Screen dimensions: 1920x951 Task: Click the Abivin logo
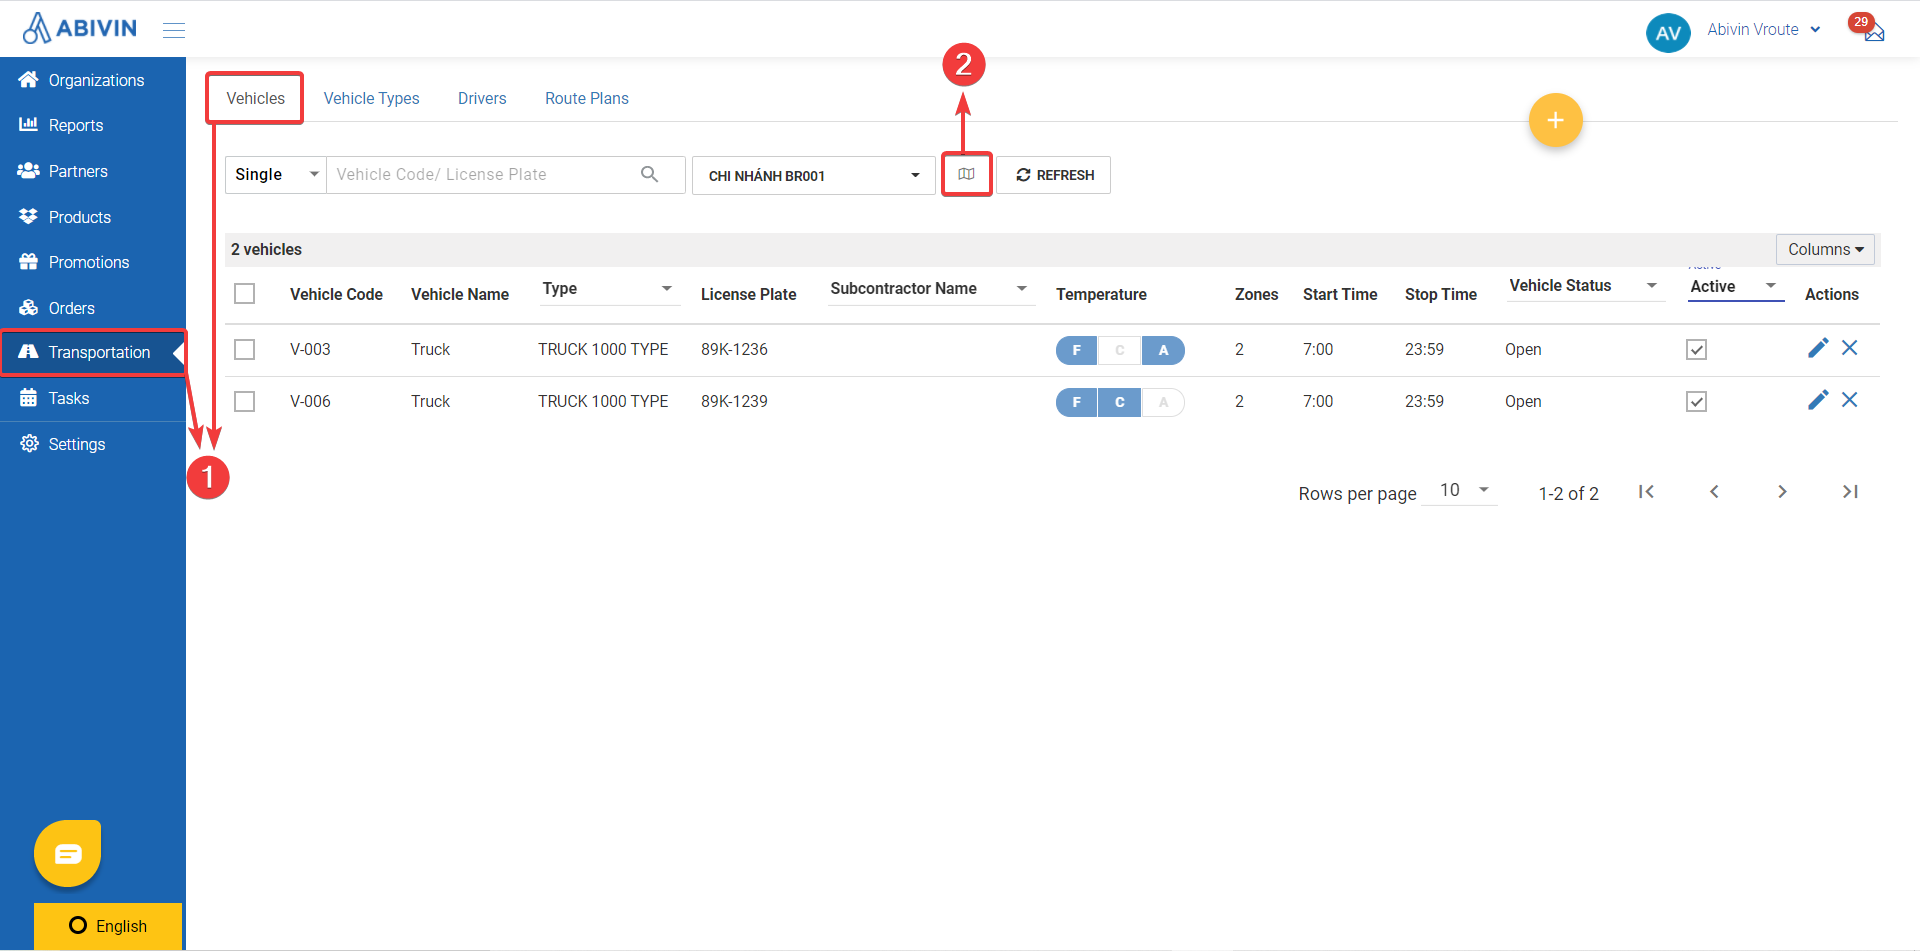coord(80,28)
